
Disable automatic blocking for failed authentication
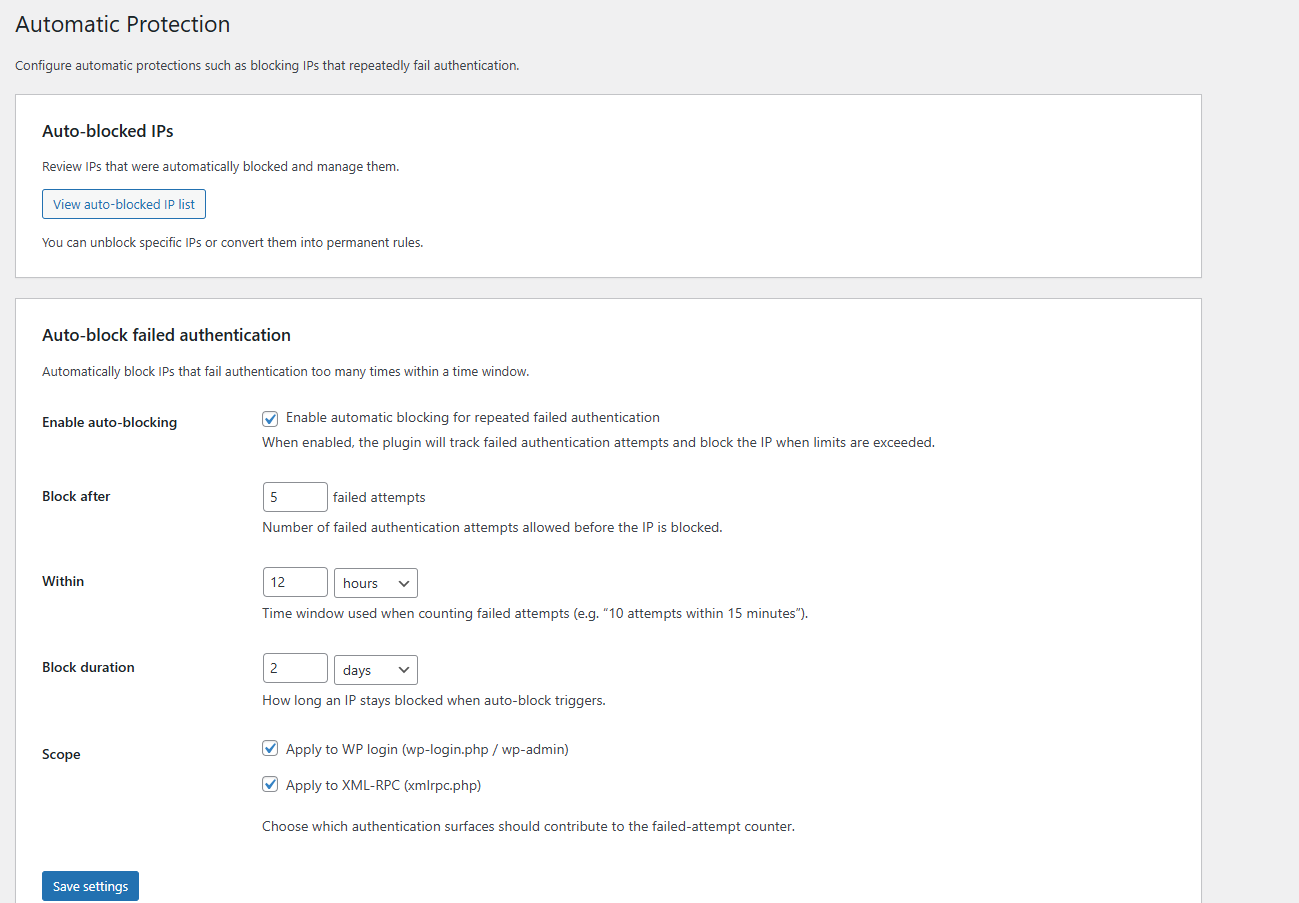tap(270, 417)
